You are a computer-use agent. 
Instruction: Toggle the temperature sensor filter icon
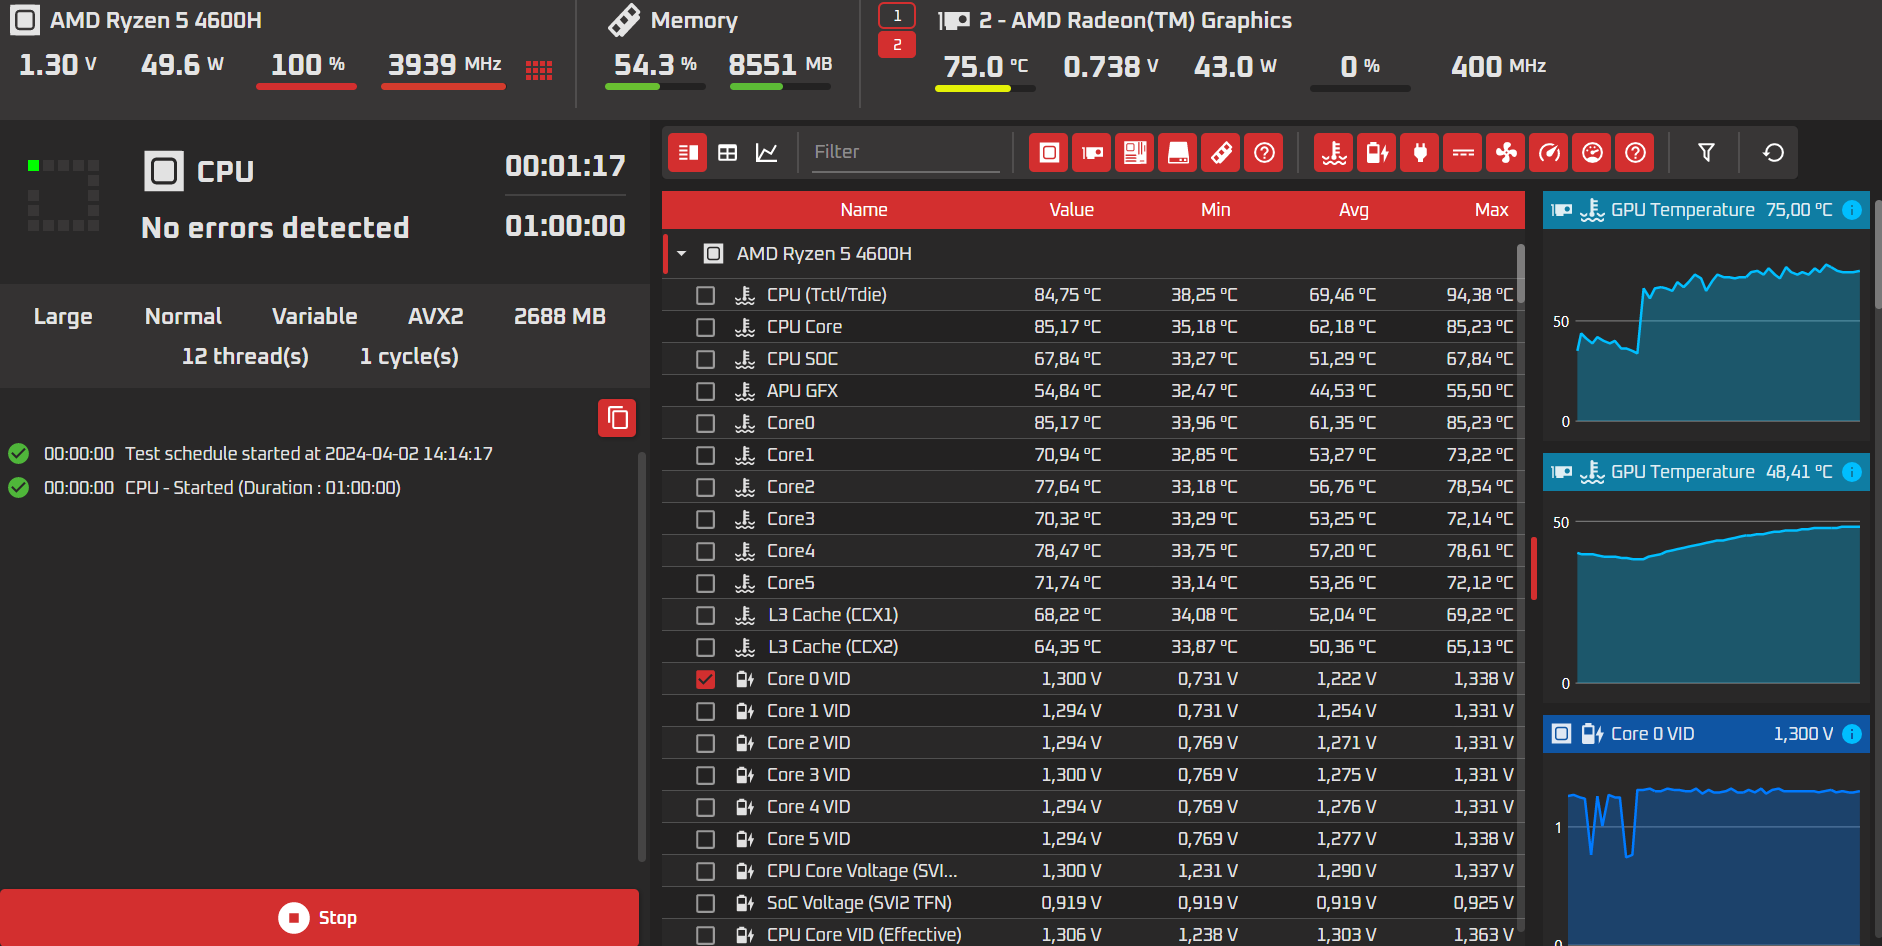click(1334, 152)
